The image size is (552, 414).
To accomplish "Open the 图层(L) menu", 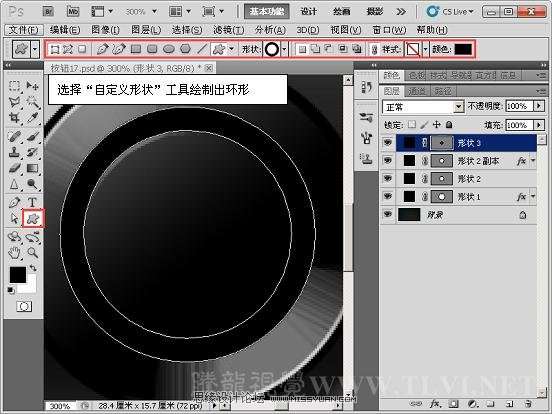I will (146, 30).
